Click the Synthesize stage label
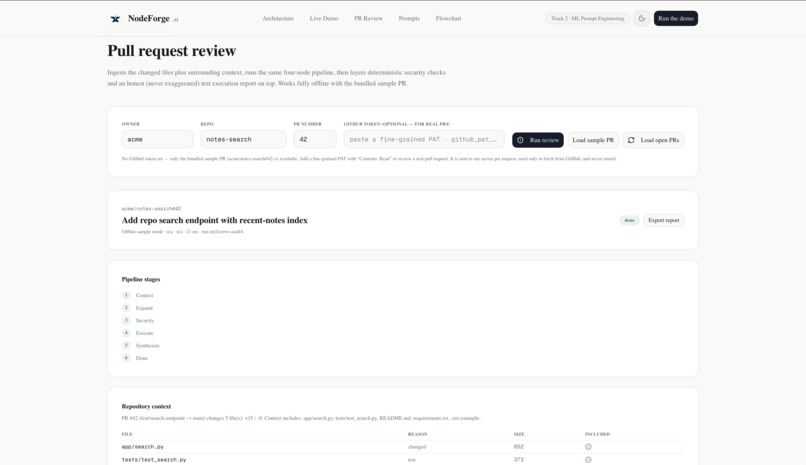 (x=148, y=345)
